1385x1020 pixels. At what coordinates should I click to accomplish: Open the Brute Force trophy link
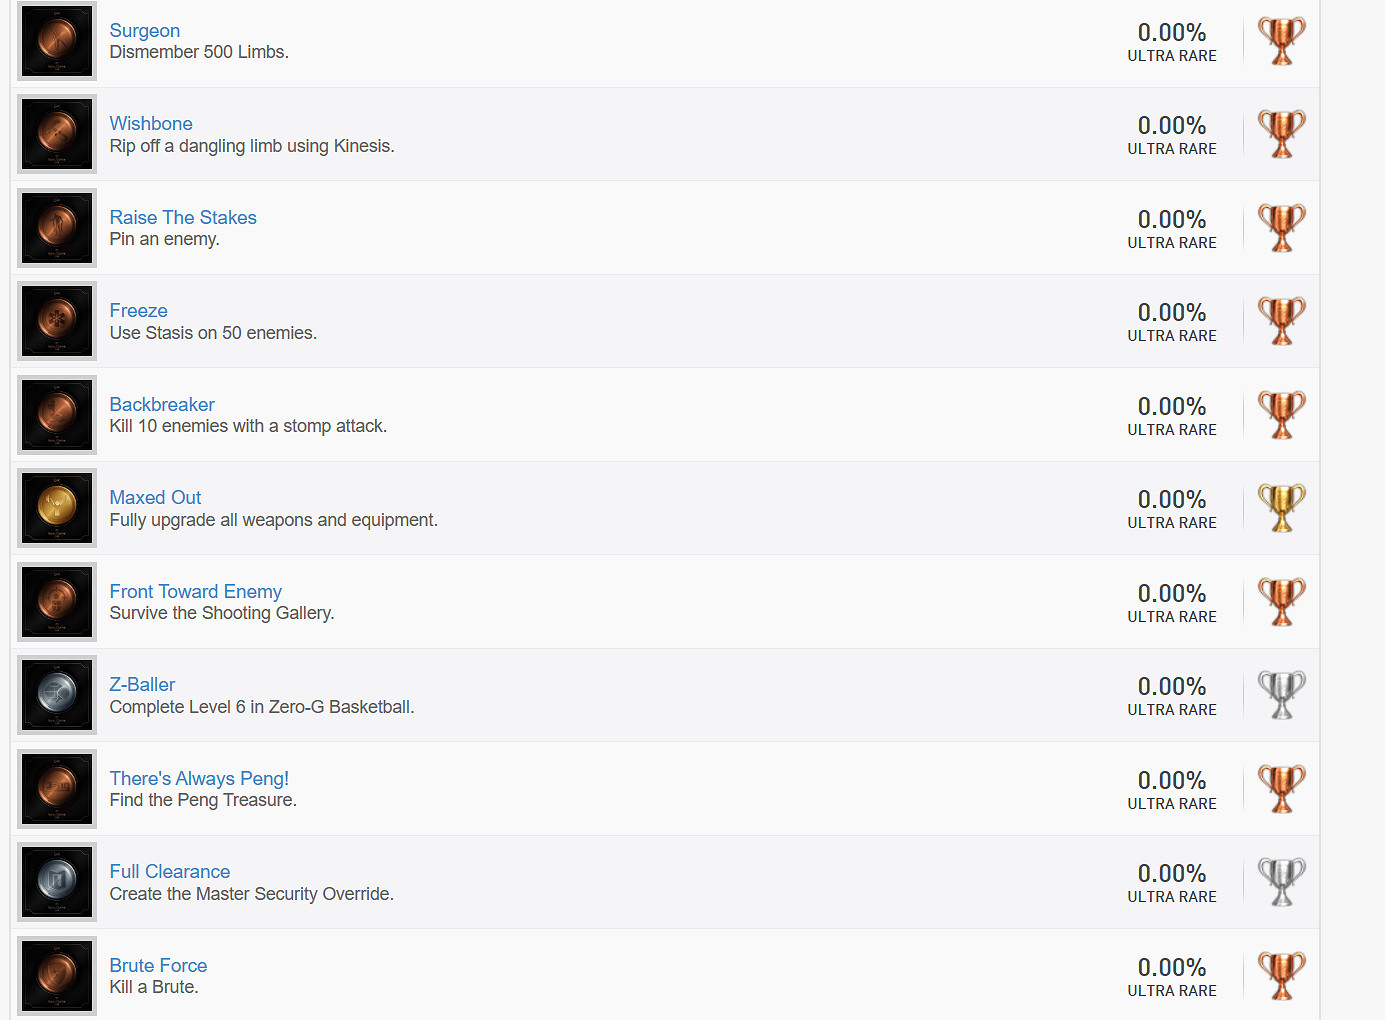pos(158,966)
